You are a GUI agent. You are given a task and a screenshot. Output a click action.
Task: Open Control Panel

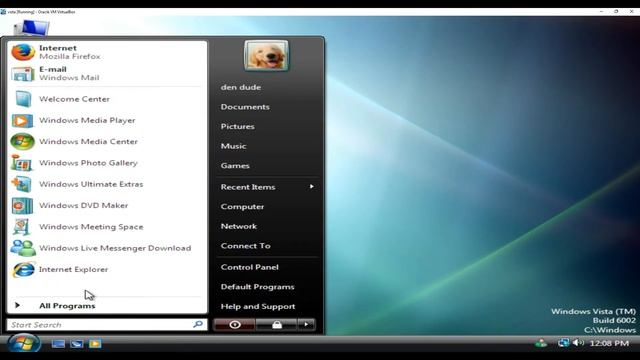(250, 267)
